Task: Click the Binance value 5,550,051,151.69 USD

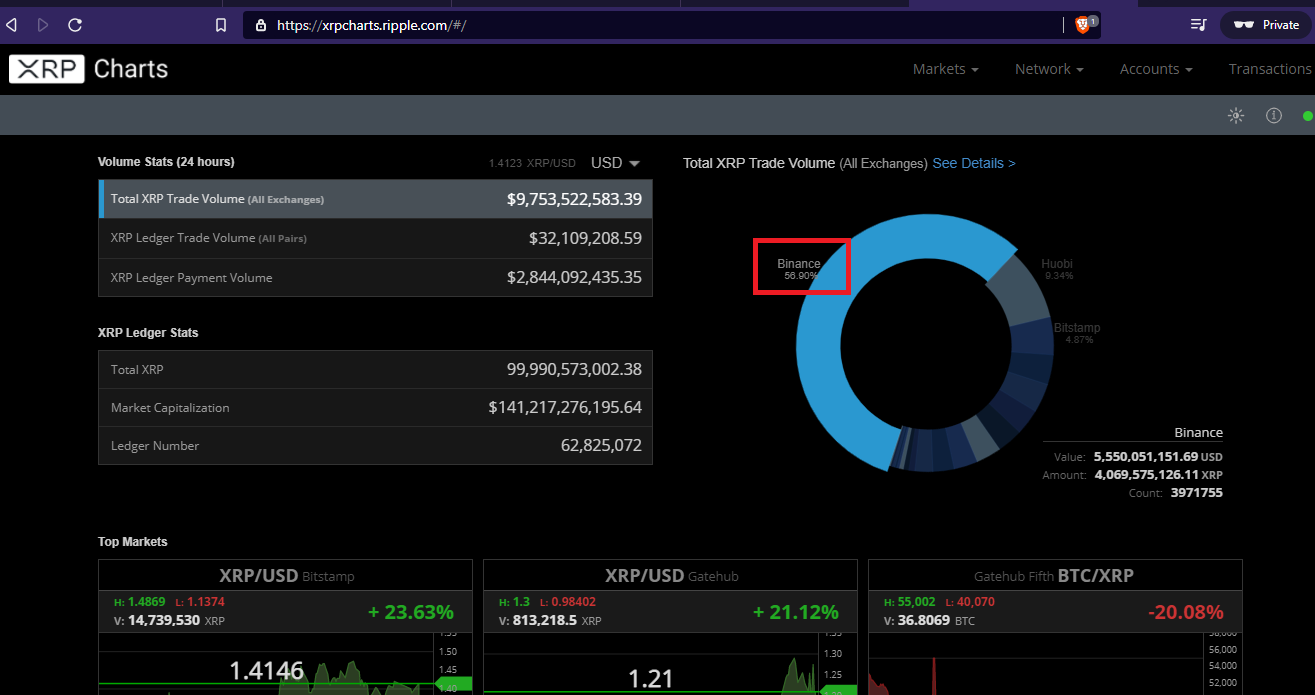Action: (x=1158, y=456)
